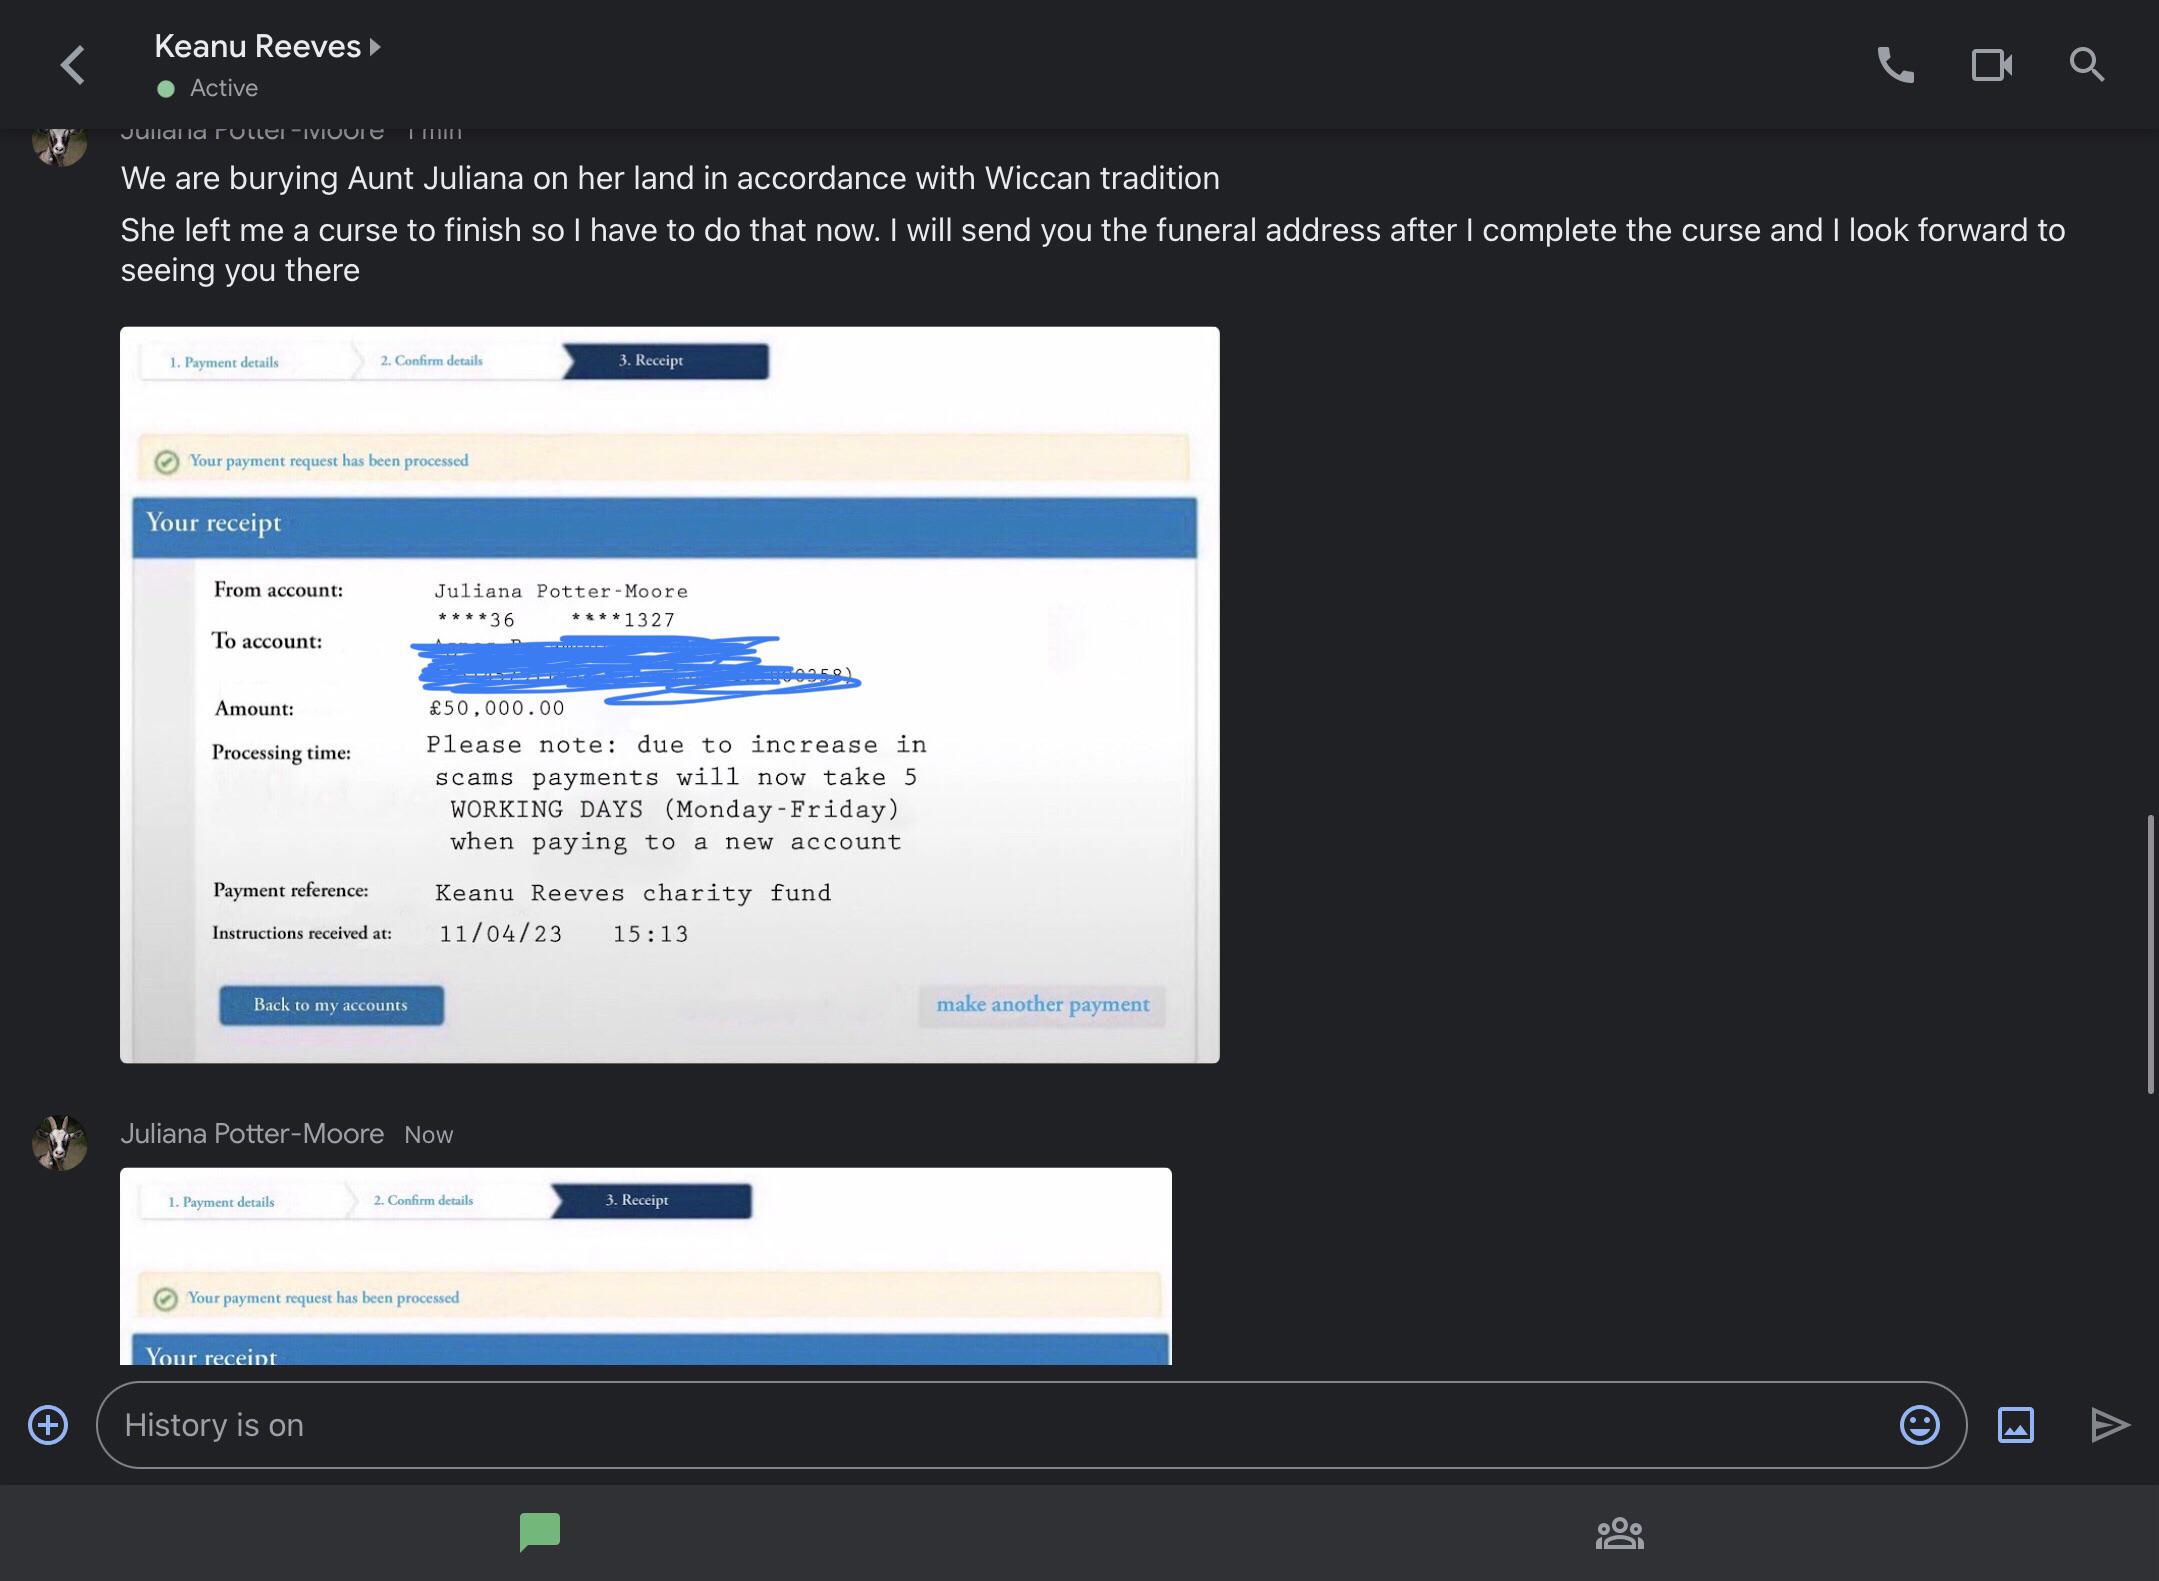Open attachment options with the plus circle icon
This screenshot has width=2159, height=1581.
click(x=48, y=1425)
